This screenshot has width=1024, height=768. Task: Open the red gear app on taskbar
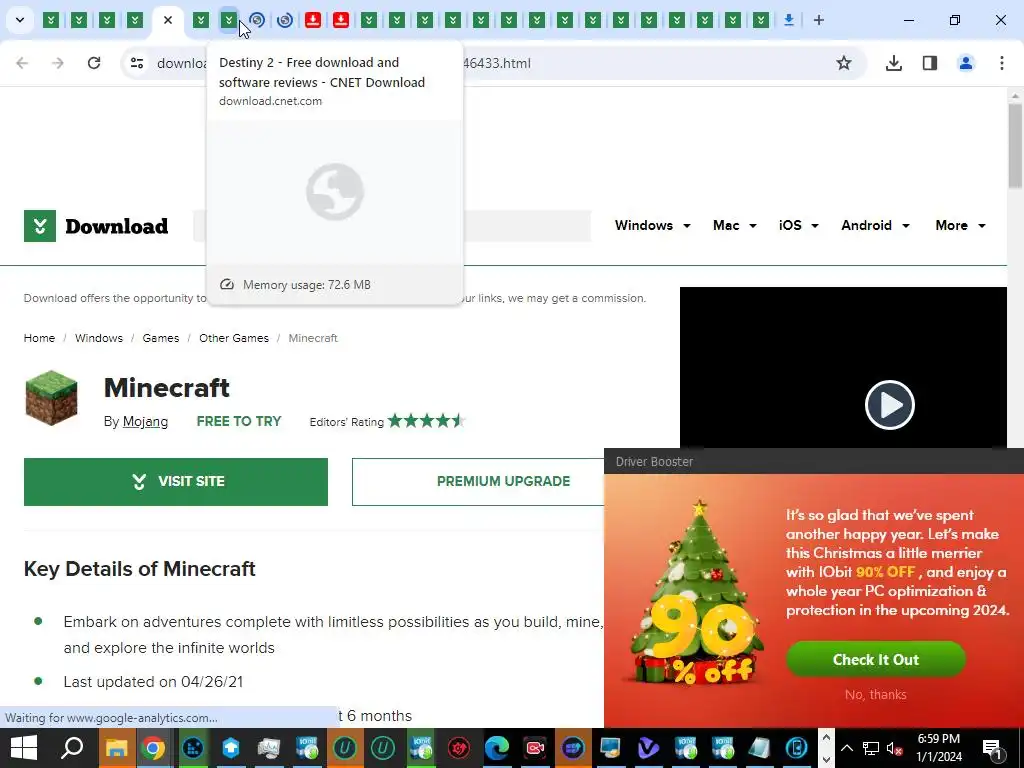point(459,748)
